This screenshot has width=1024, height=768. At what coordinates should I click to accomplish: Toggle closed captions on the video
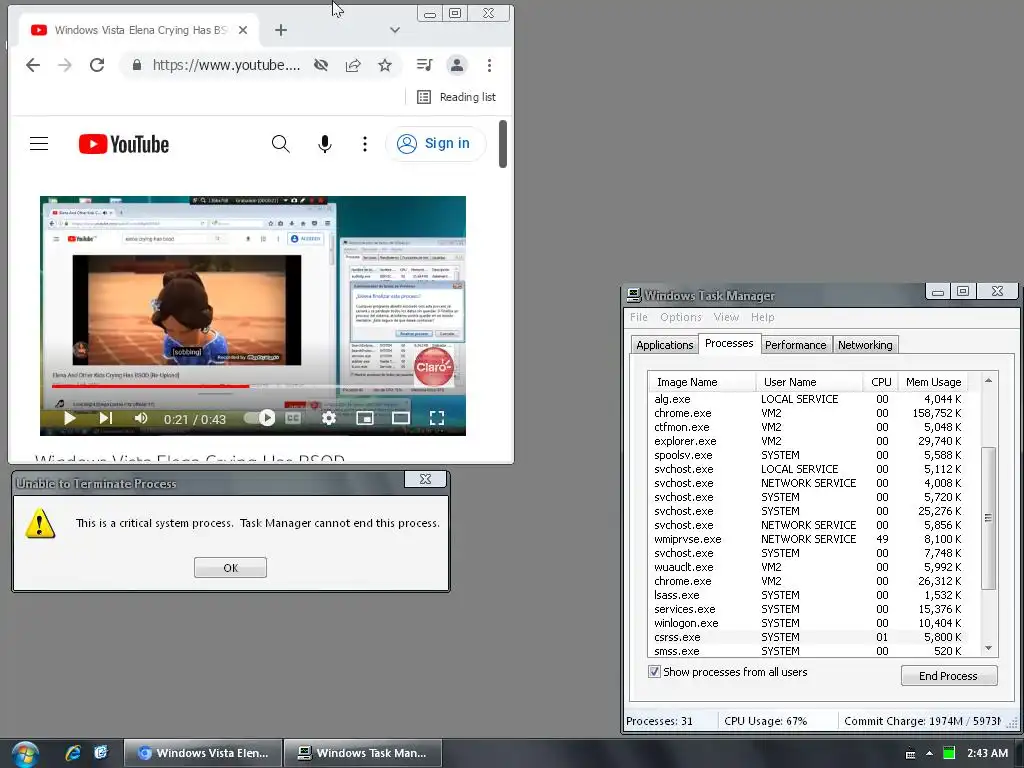coord(293,418)
